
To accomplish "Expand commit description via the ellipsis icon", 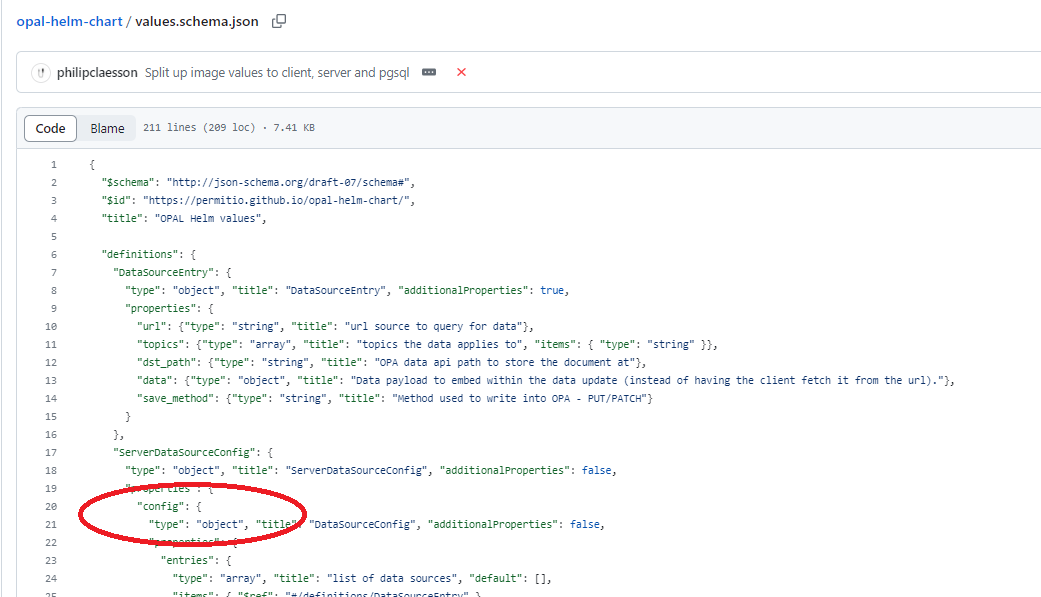I will 429,72.
